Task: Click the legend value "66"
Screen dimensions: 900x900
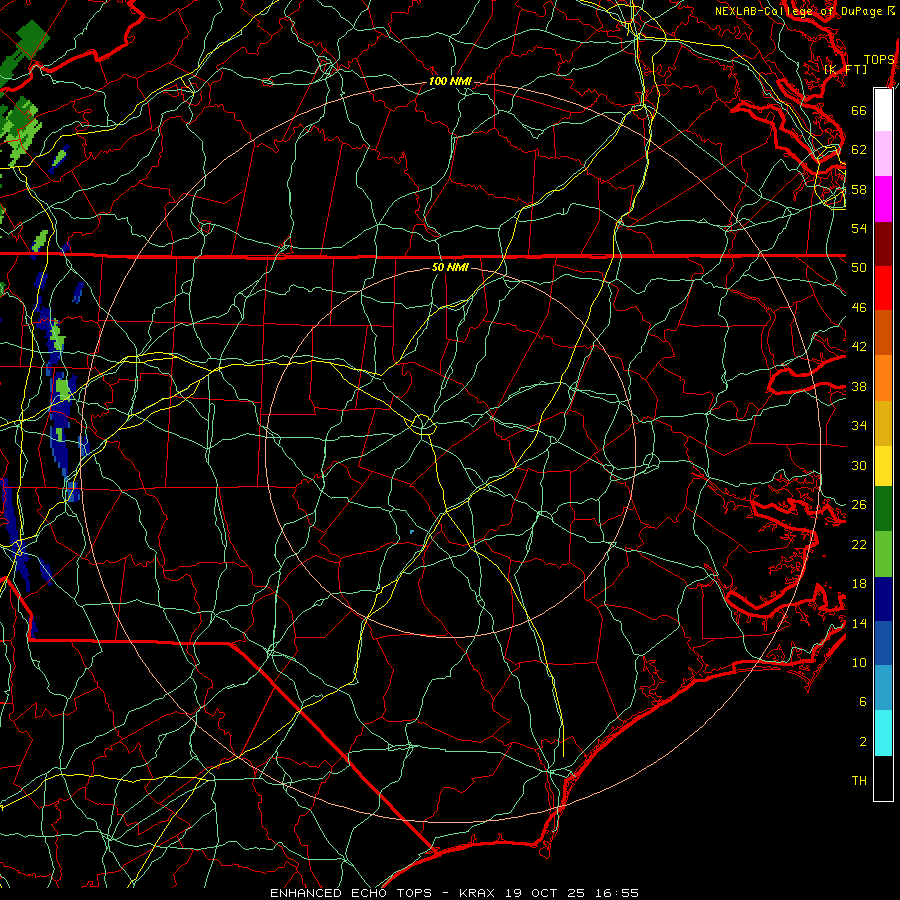Action: pos(859,110)
